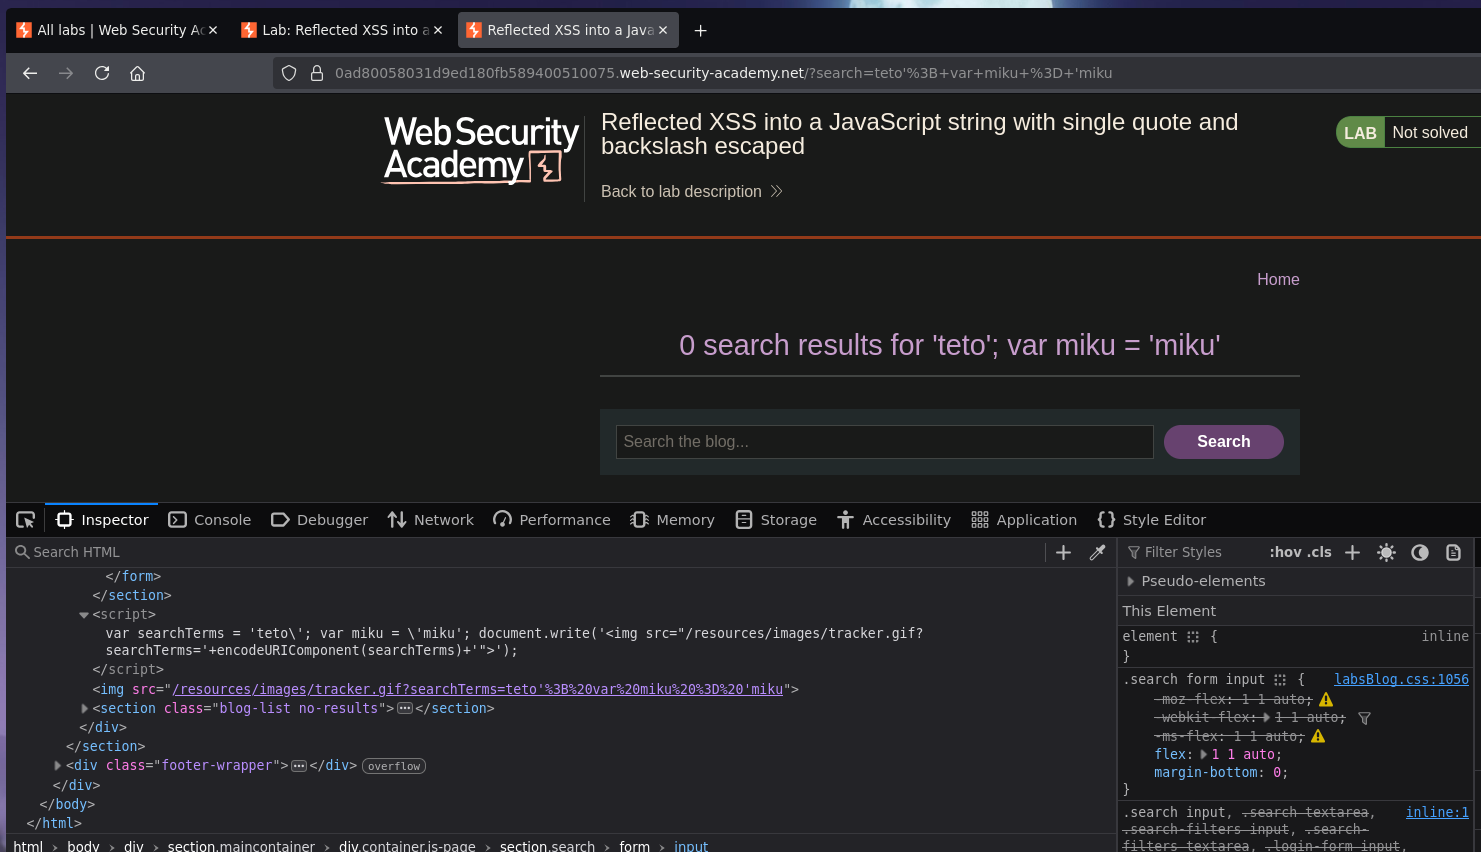Click the selector highlighter for .search form input
This screenshot has width=1481, height=852.
pyautogui.click(x=1280, y=680)
